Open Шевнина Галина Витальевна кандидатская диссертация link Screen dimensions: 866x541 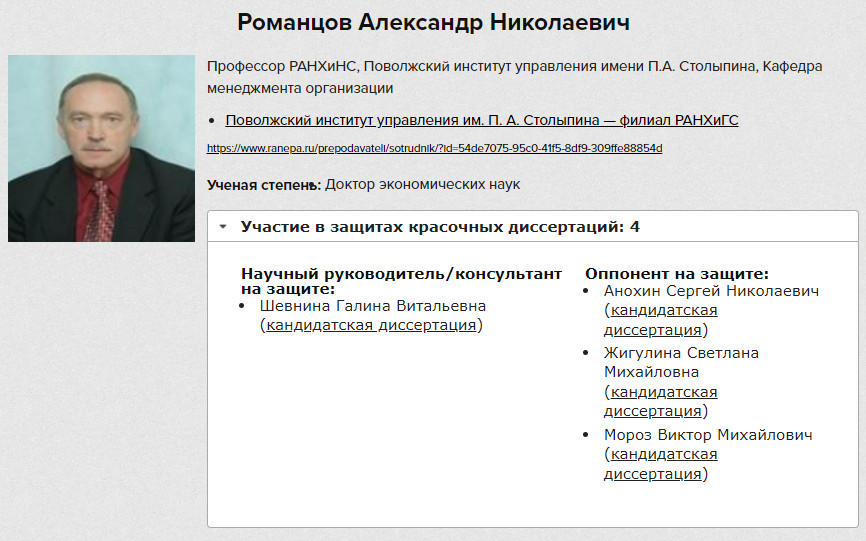pyautogui.click(x=371, y=325)
